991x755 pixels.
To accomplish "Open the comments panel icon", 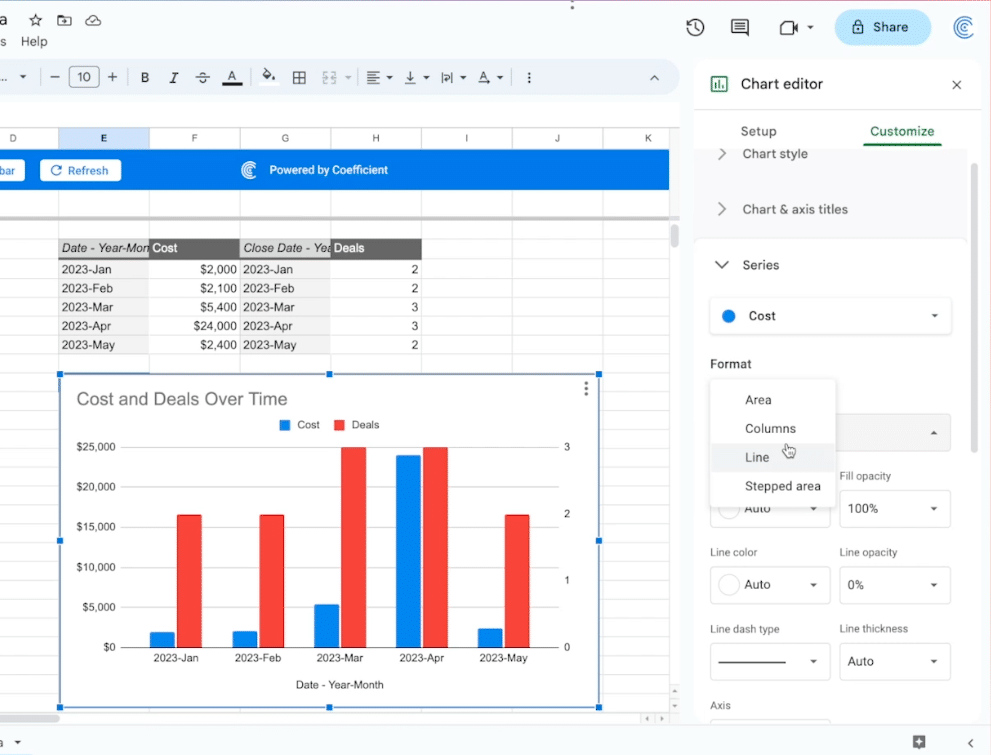I will [x=739, y=27].
